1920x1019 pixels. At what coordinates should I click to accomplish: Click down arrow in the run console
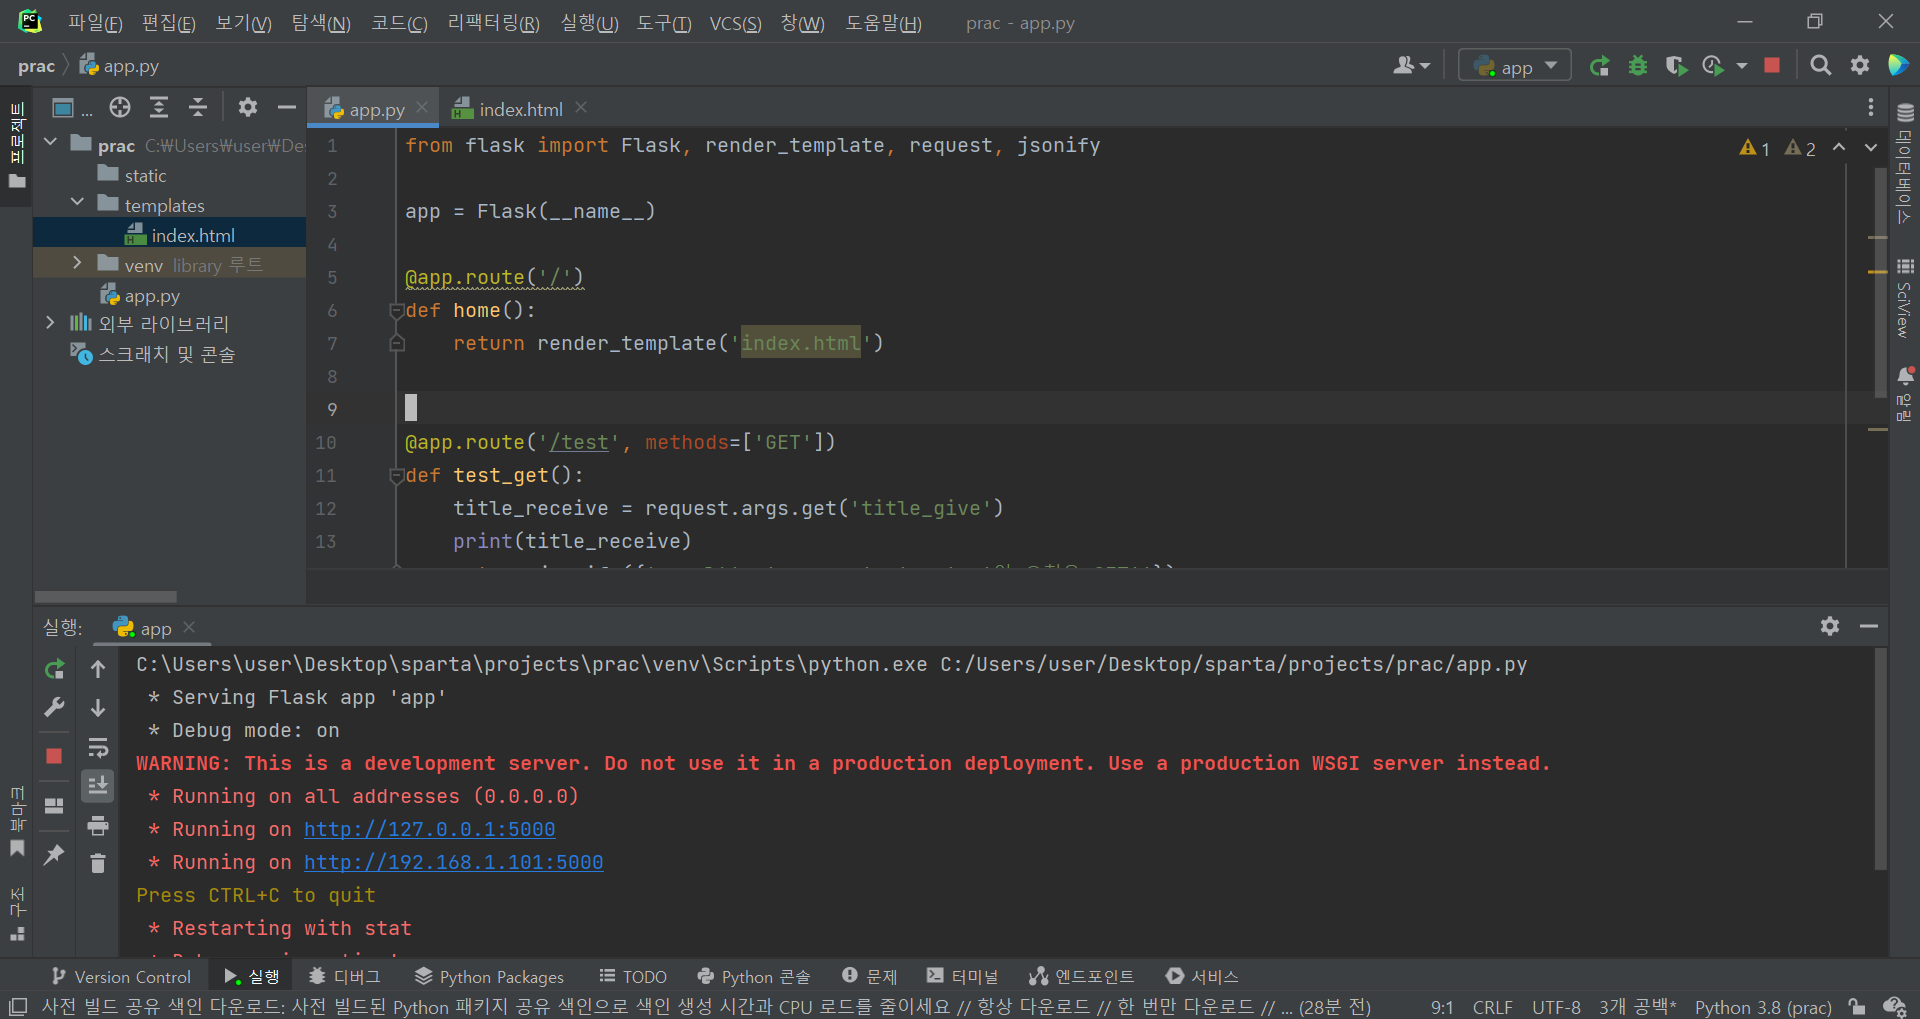point(98,707)
